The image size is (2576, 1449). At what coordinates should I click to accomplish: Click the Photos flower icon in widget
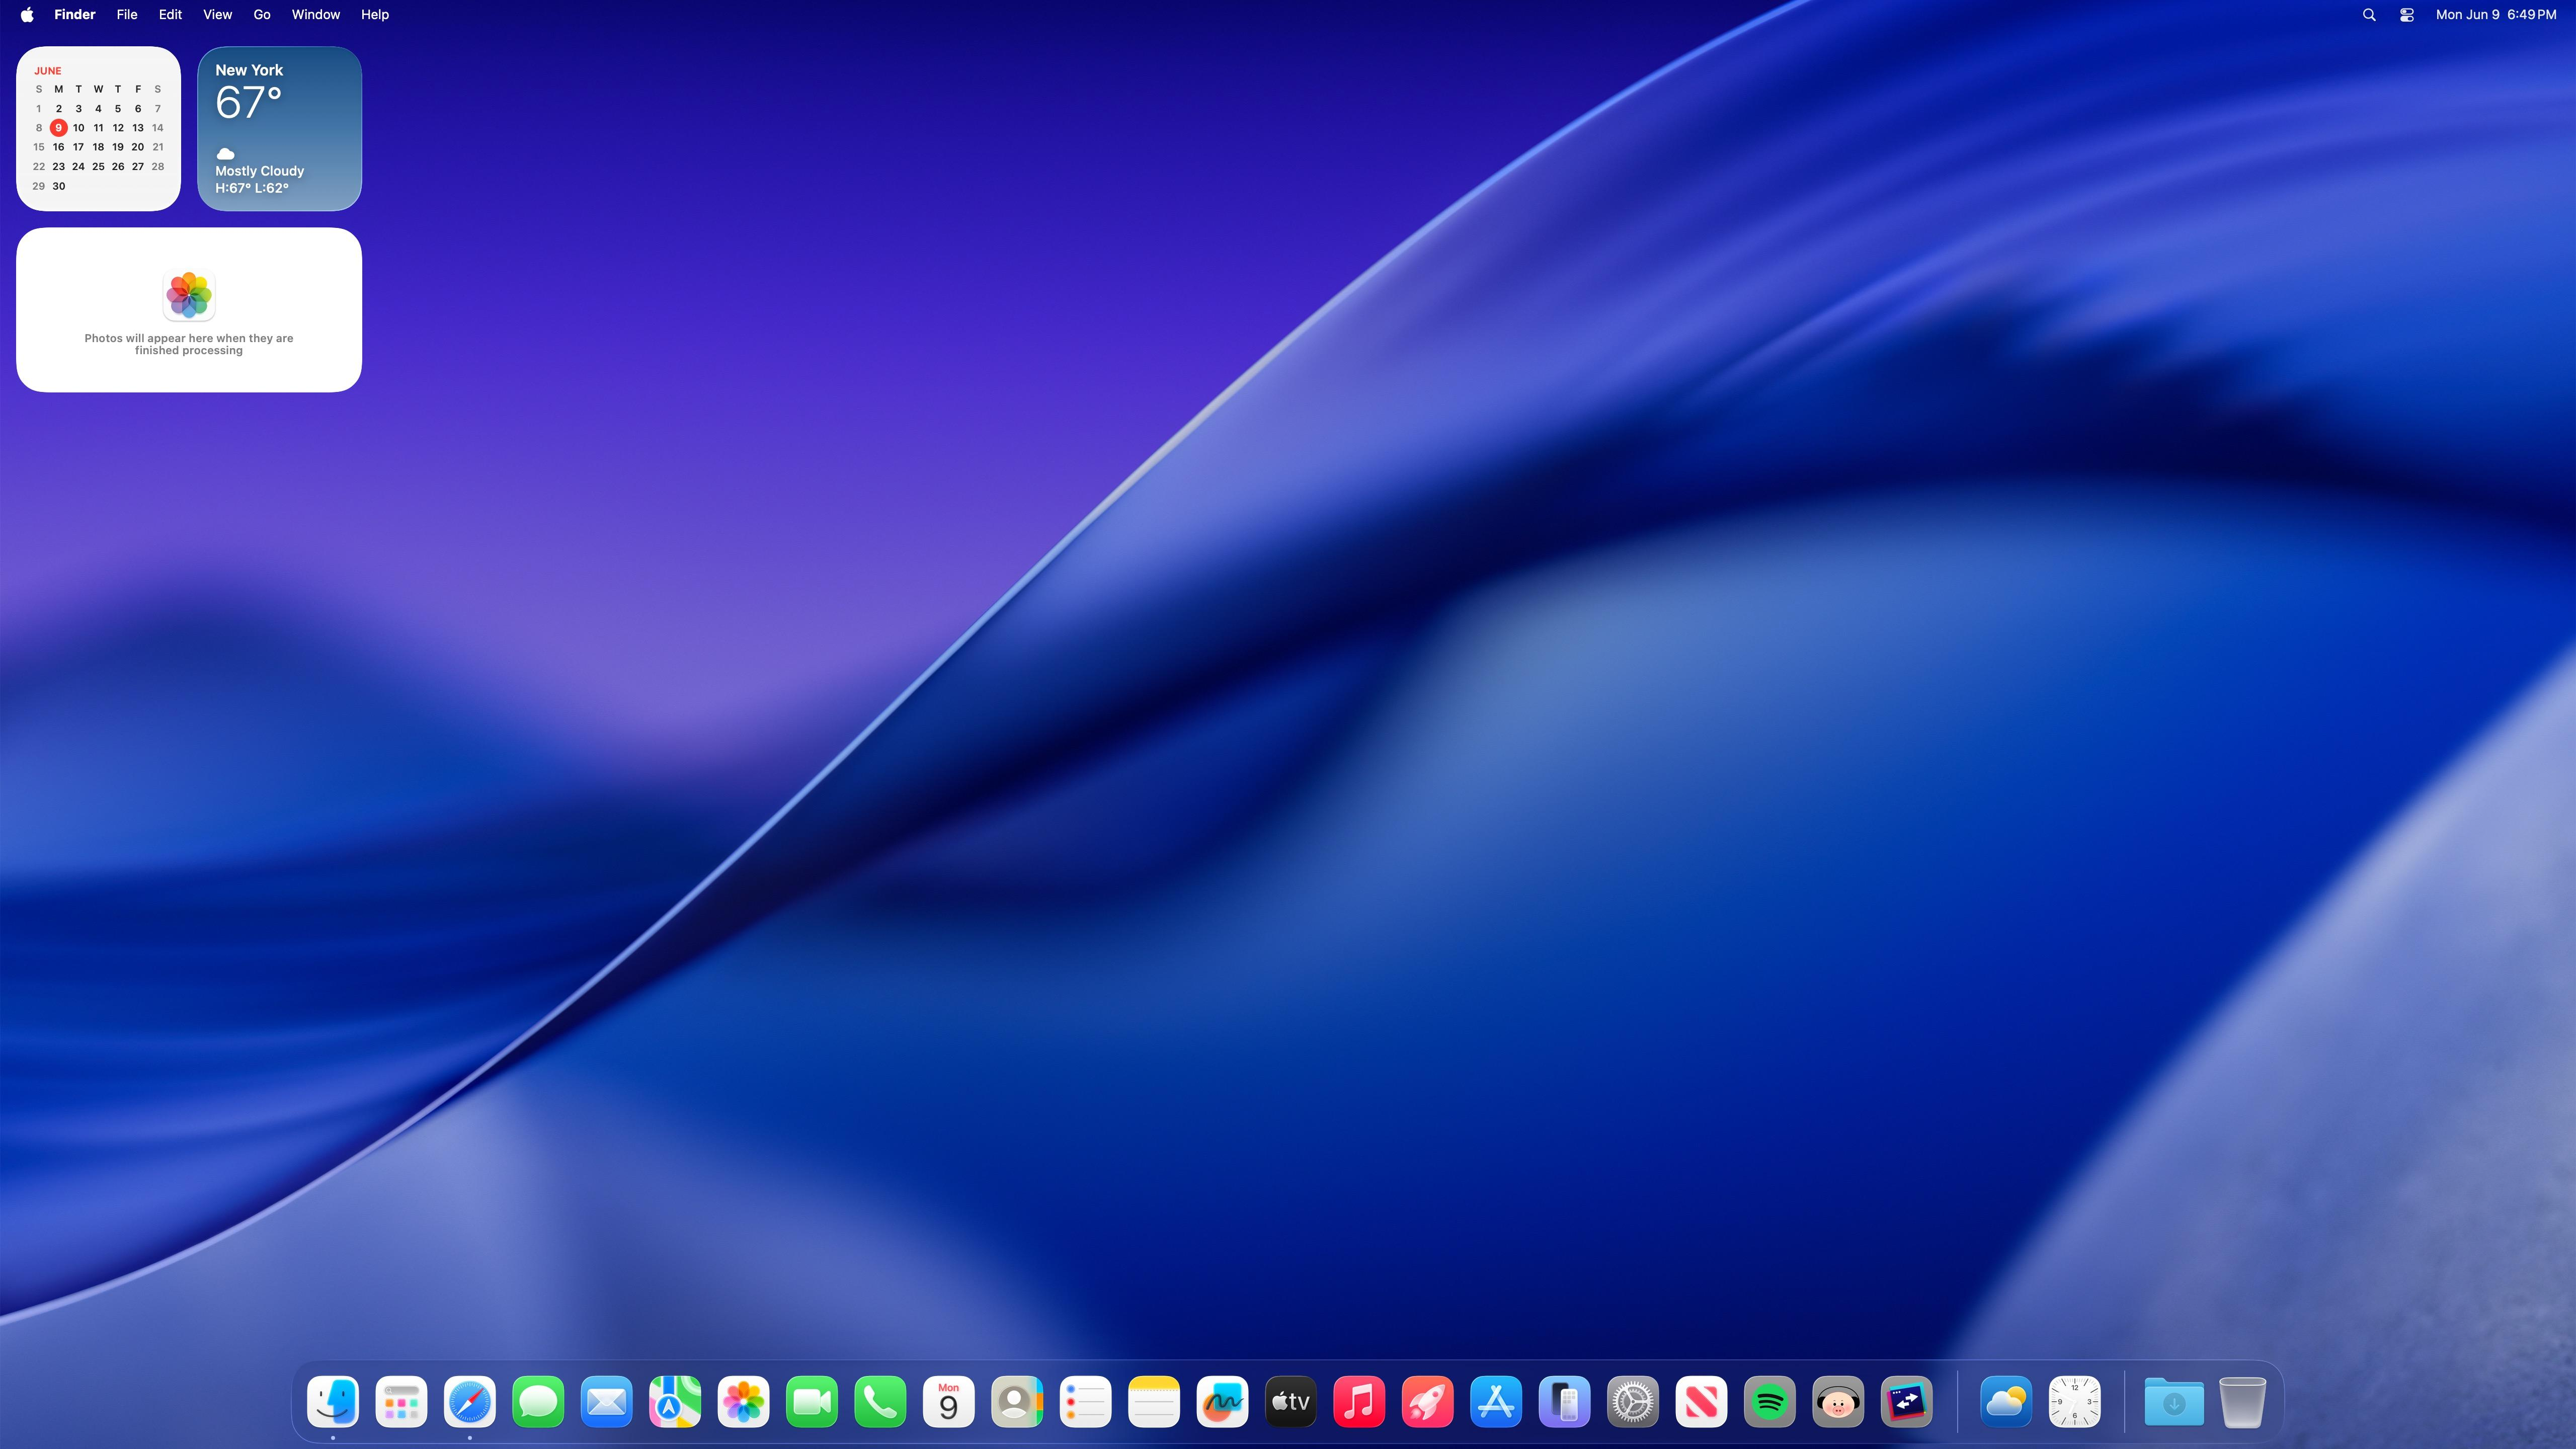tap(189, 295)
